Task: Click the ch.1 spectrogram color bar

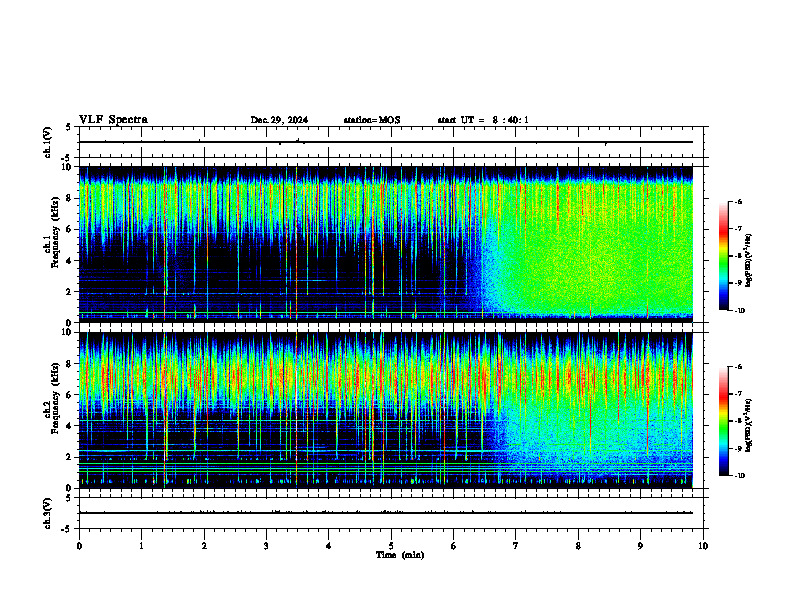Action: pyautogui.click(x=724, y=256)
